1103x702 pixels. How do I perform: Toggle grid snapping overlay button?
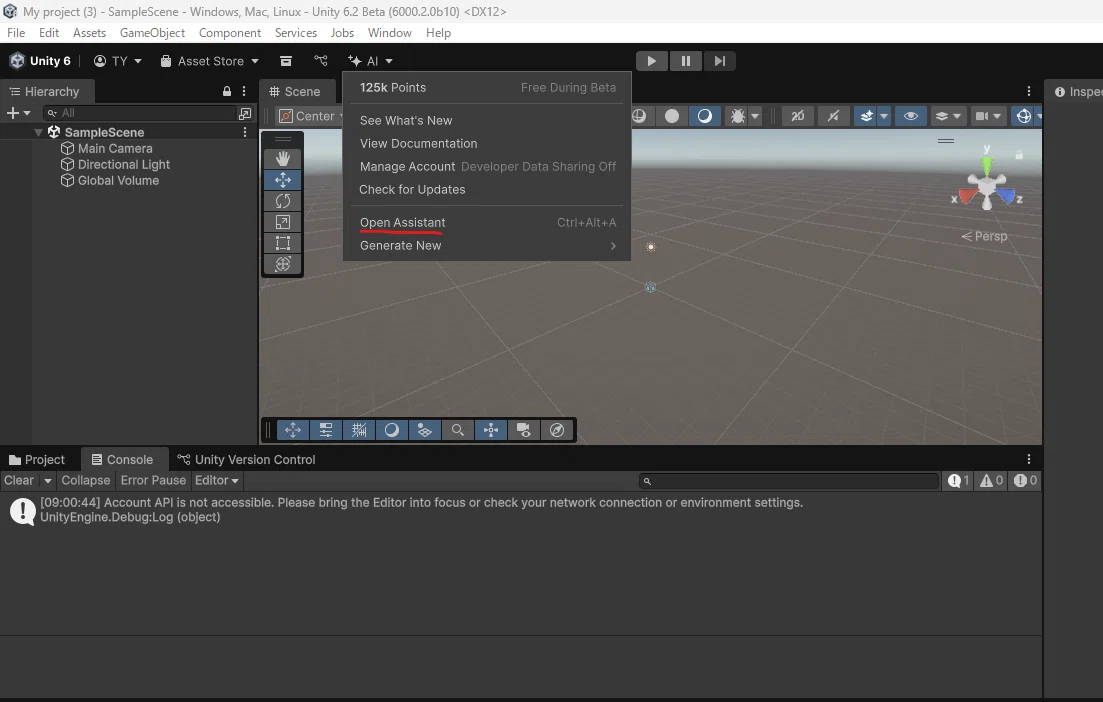(359, 430)
